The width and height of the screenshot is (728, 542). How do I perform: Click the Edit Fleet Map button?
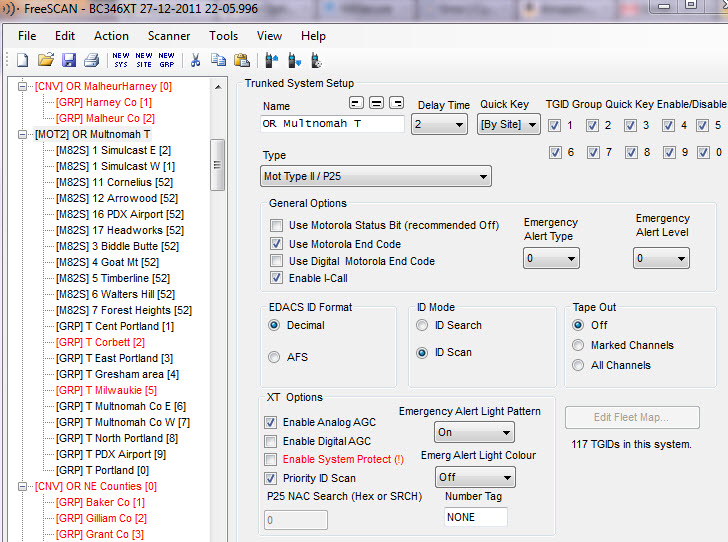coord(632,418)
